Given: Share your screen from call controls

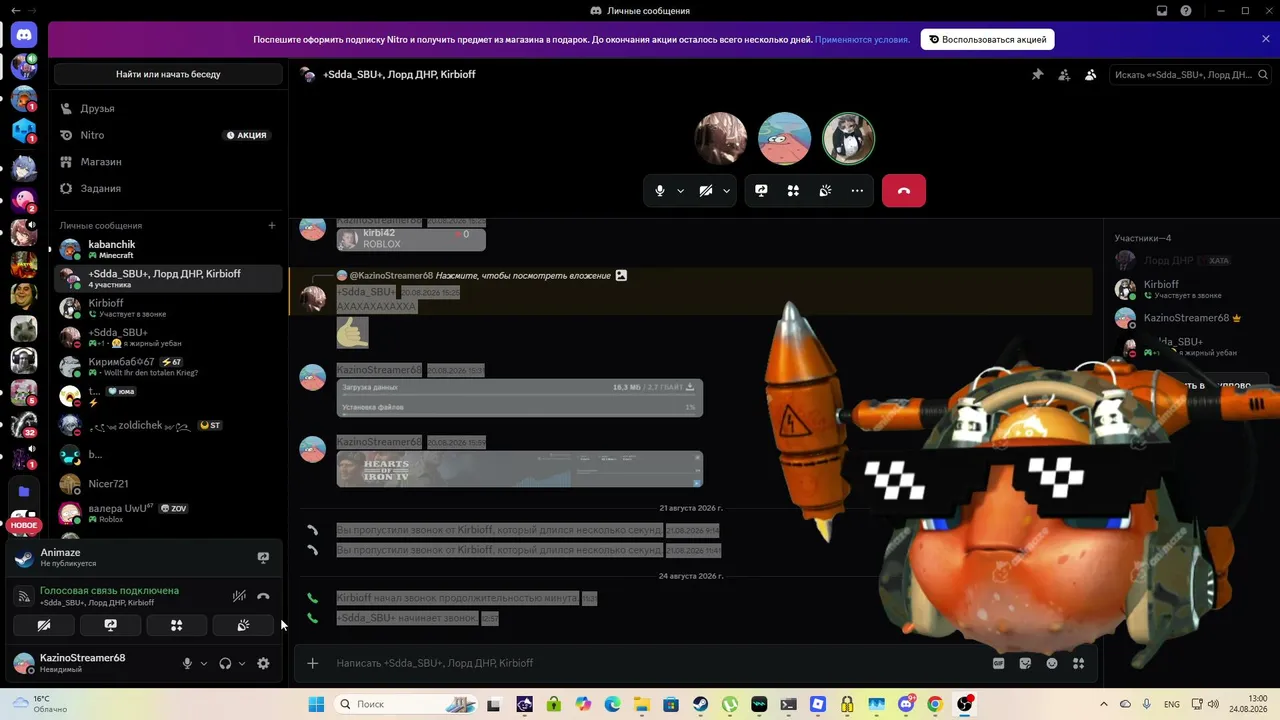Looking at the screenshot, I should pos(761,191).
